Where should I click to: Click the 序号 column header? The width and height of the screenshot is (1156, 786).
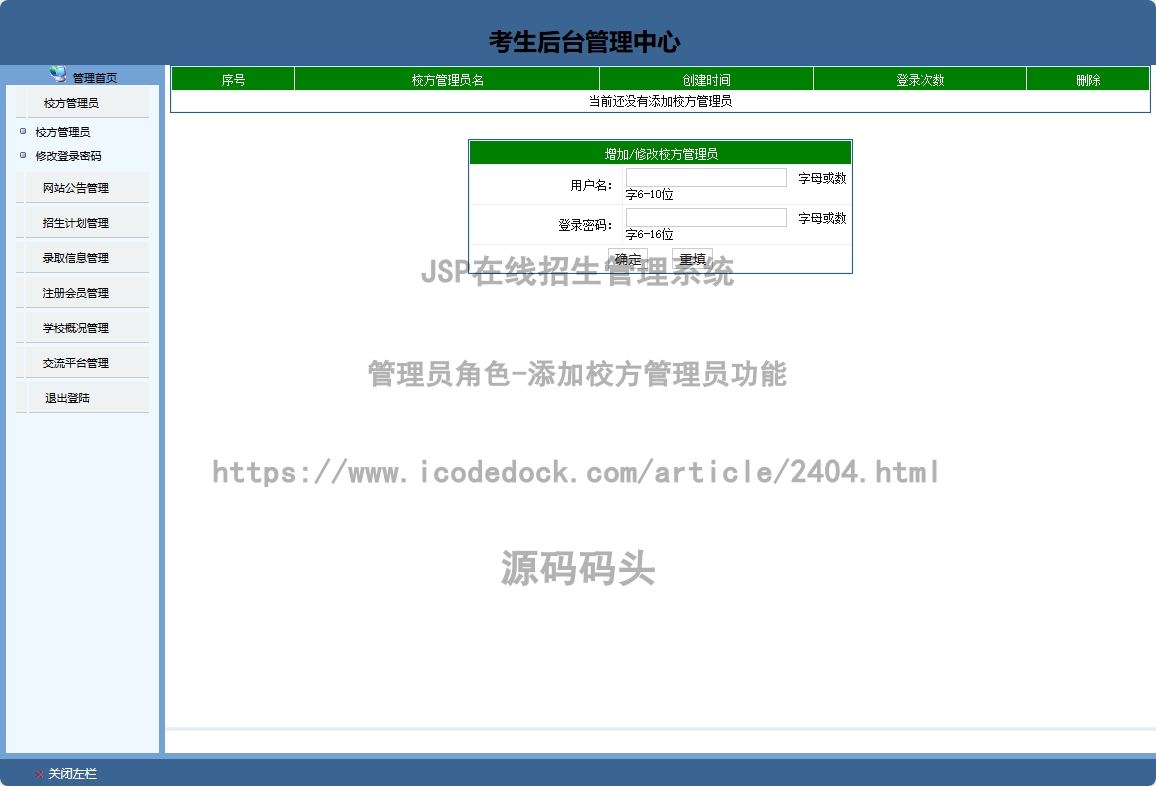[233, 80]
